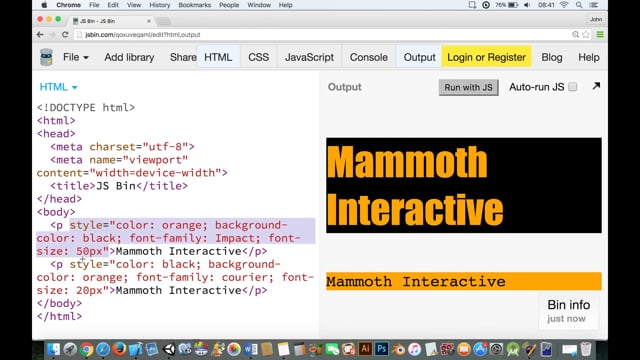
Task: Open Firefox from the dock
Action: 119,349
